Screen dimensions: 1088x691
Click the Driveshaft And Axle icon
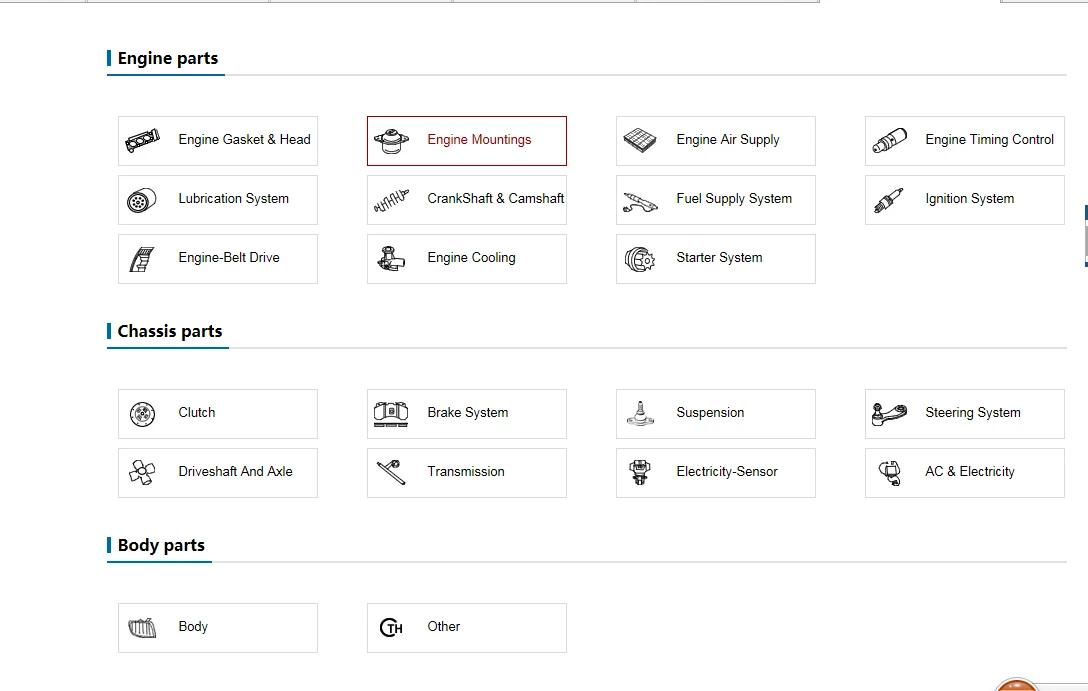143,472
